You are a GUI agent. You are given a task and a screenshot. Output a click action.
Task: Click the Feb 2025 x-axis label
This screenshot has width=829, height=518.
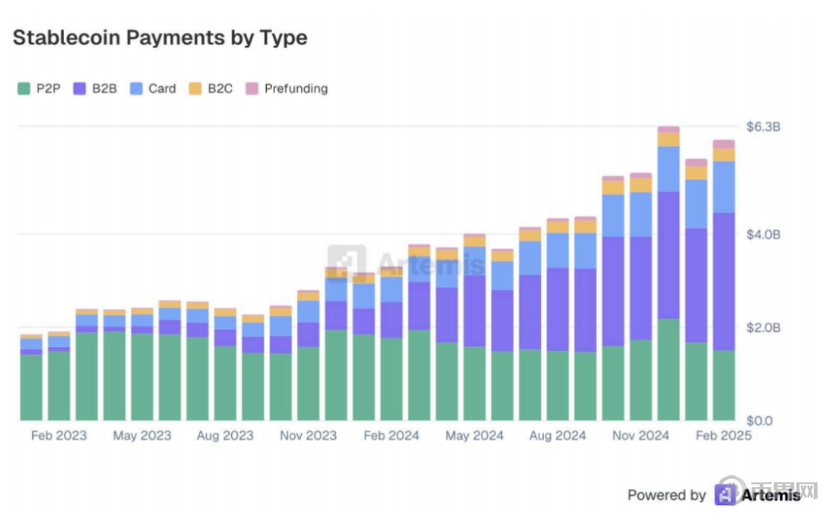(x=723, y=436)
